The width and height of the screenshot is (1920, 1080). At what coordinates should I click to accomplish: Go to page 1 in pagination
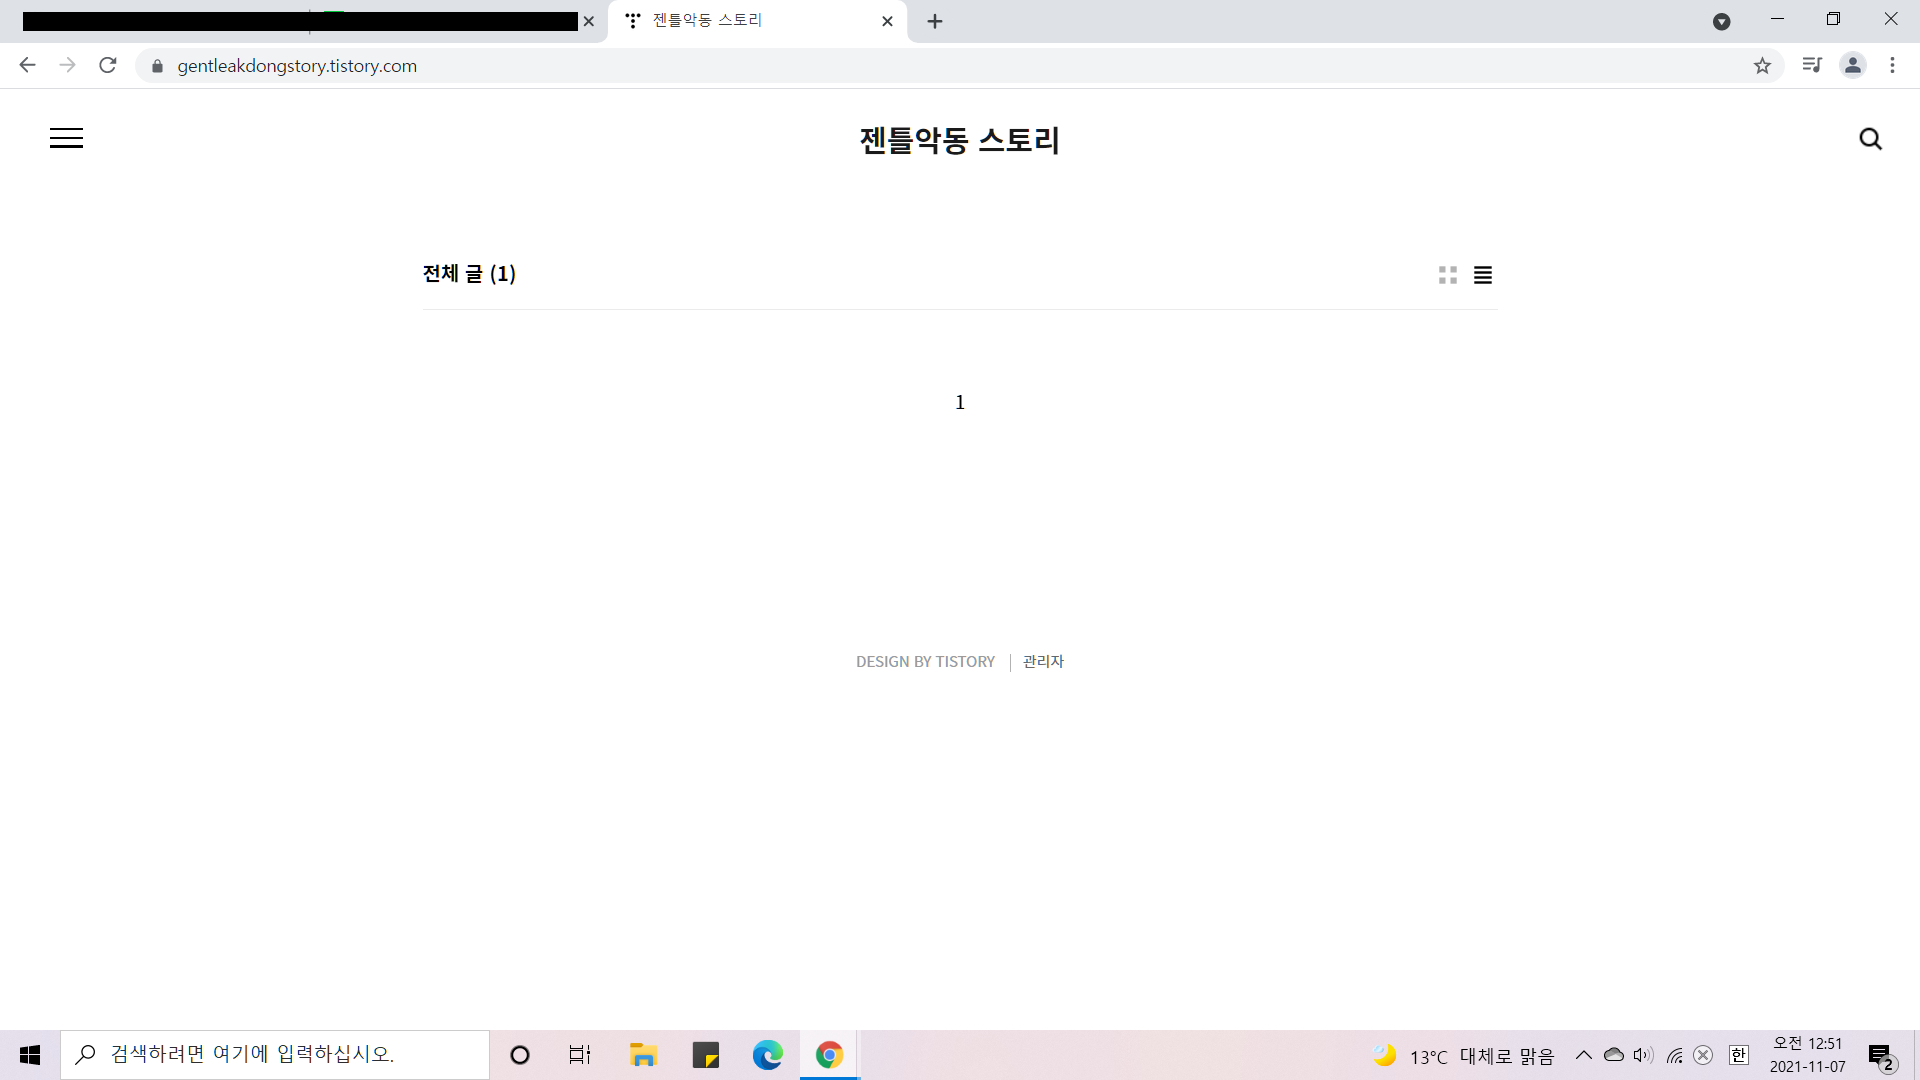(x=960, y=402)
